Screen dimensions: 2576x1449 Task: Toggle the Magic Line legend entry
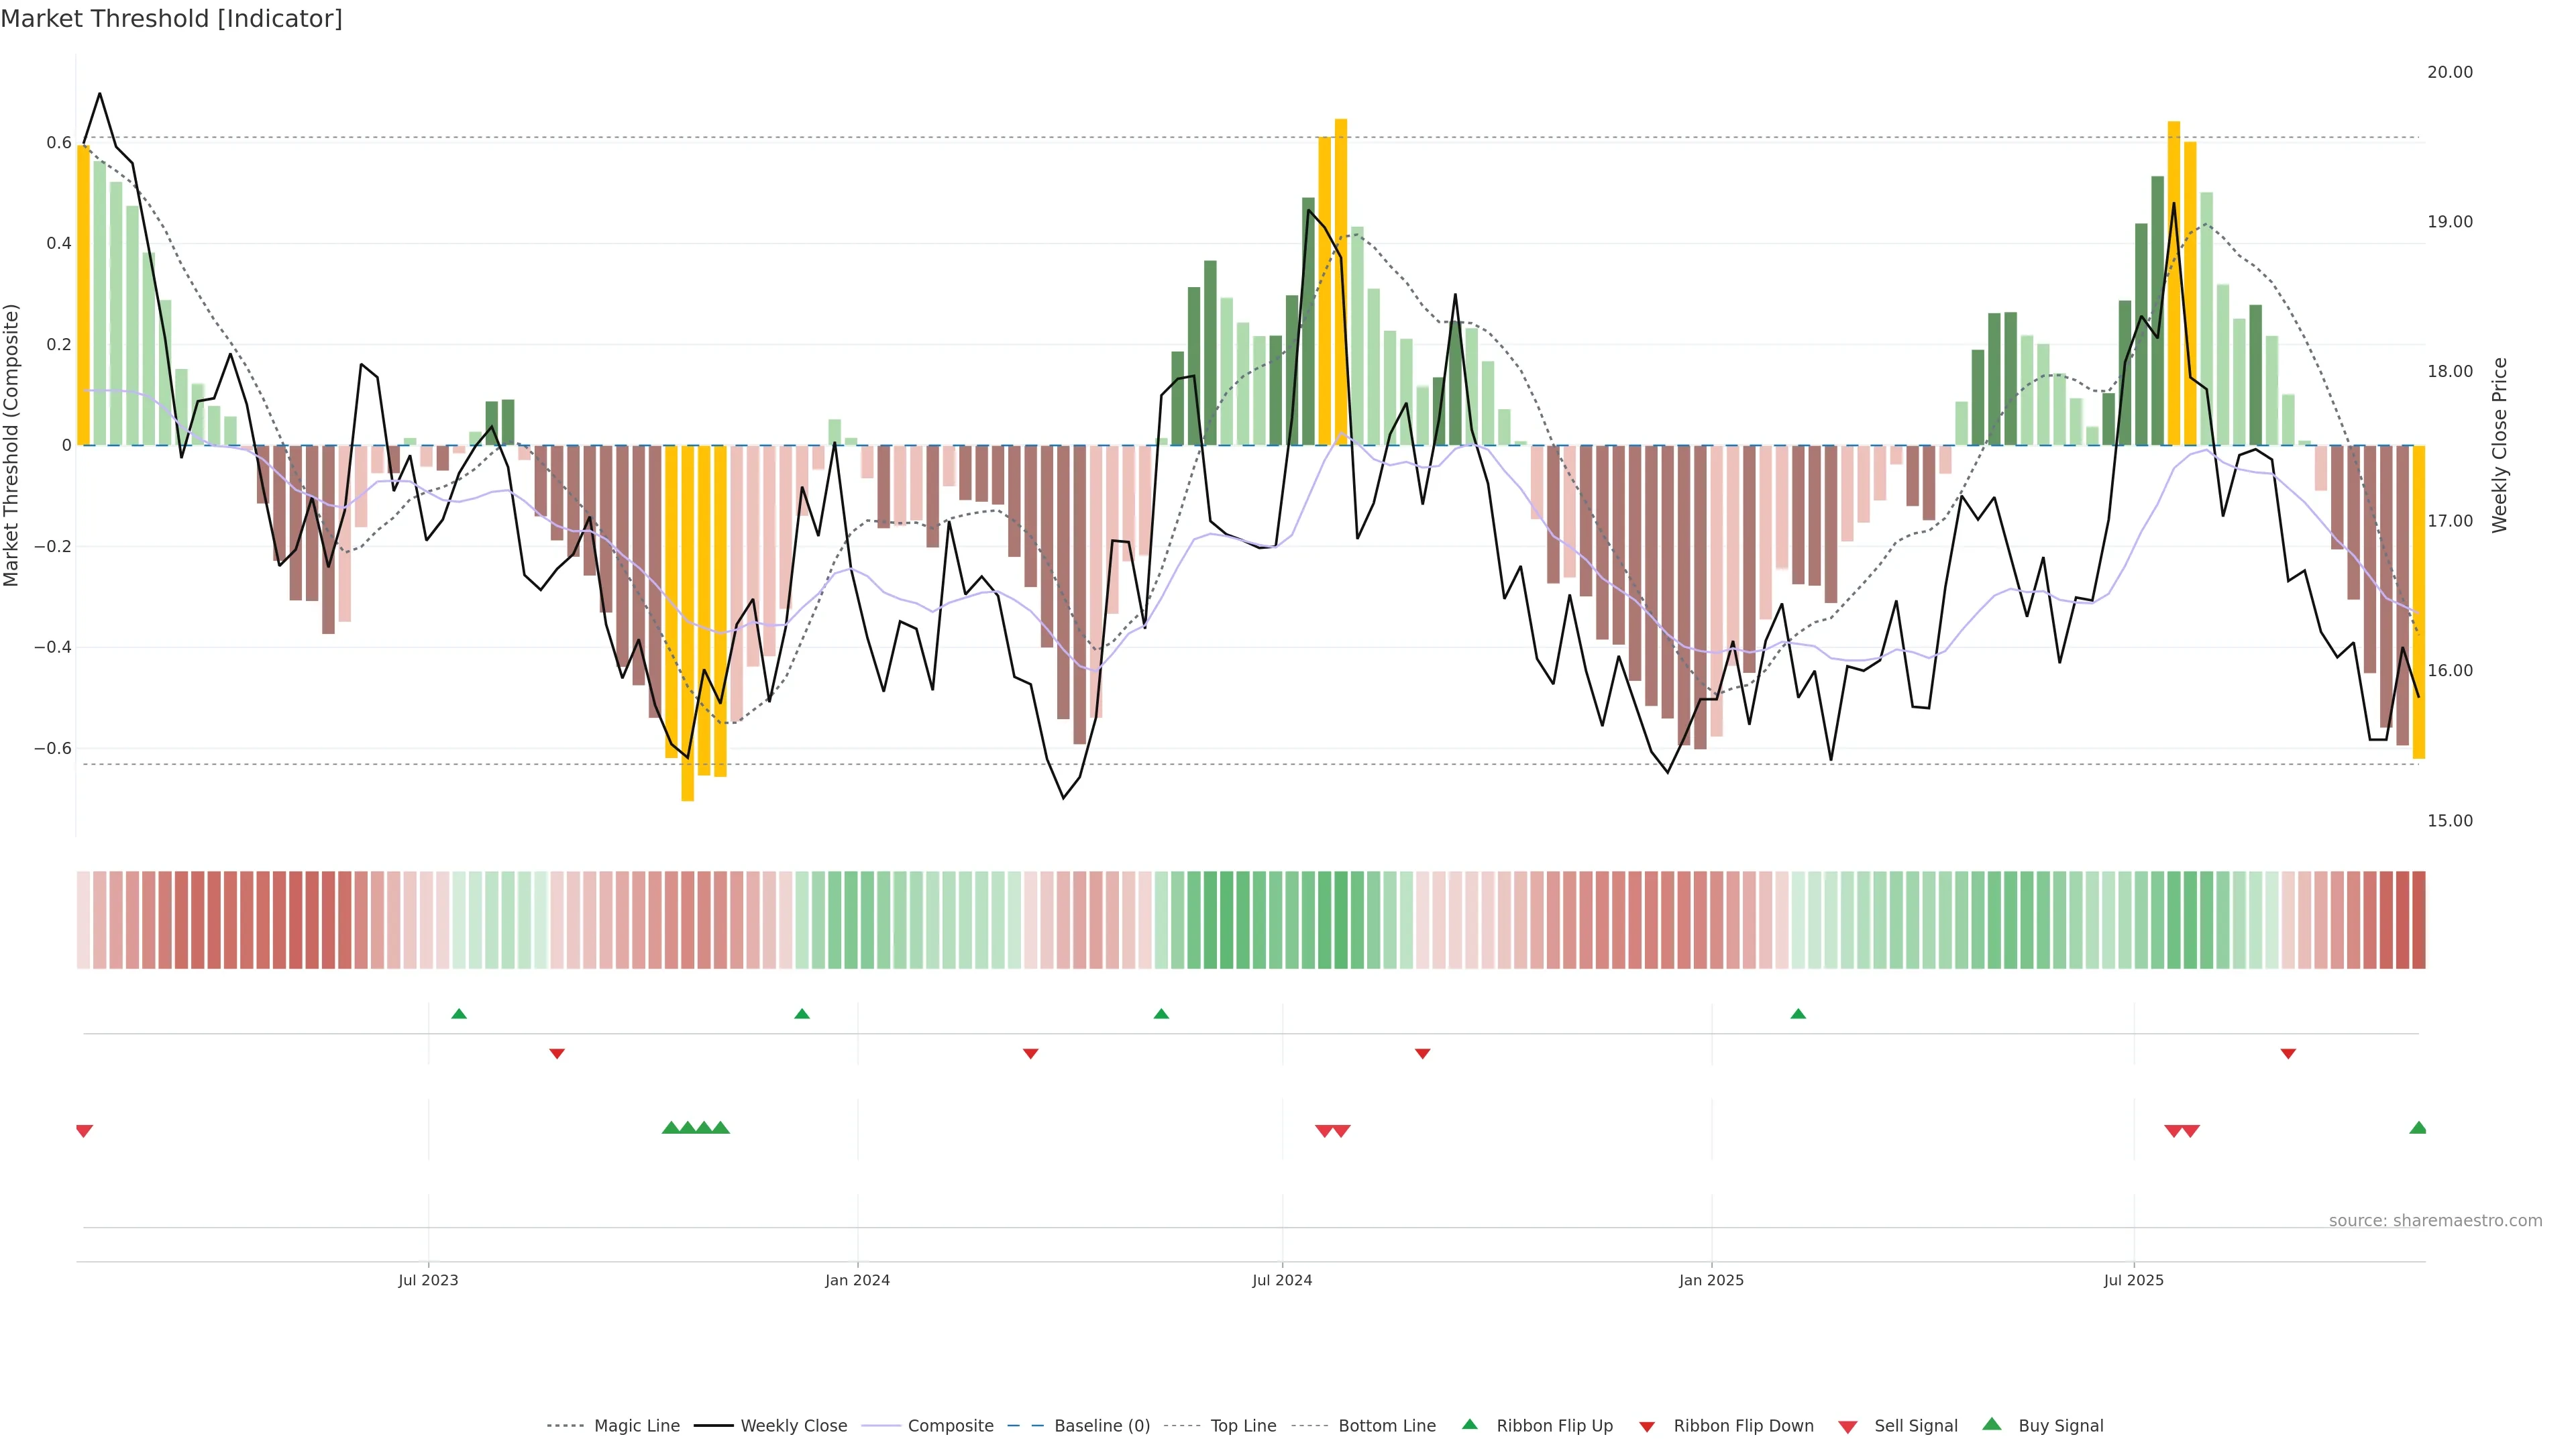click(x=636, y=1426)
